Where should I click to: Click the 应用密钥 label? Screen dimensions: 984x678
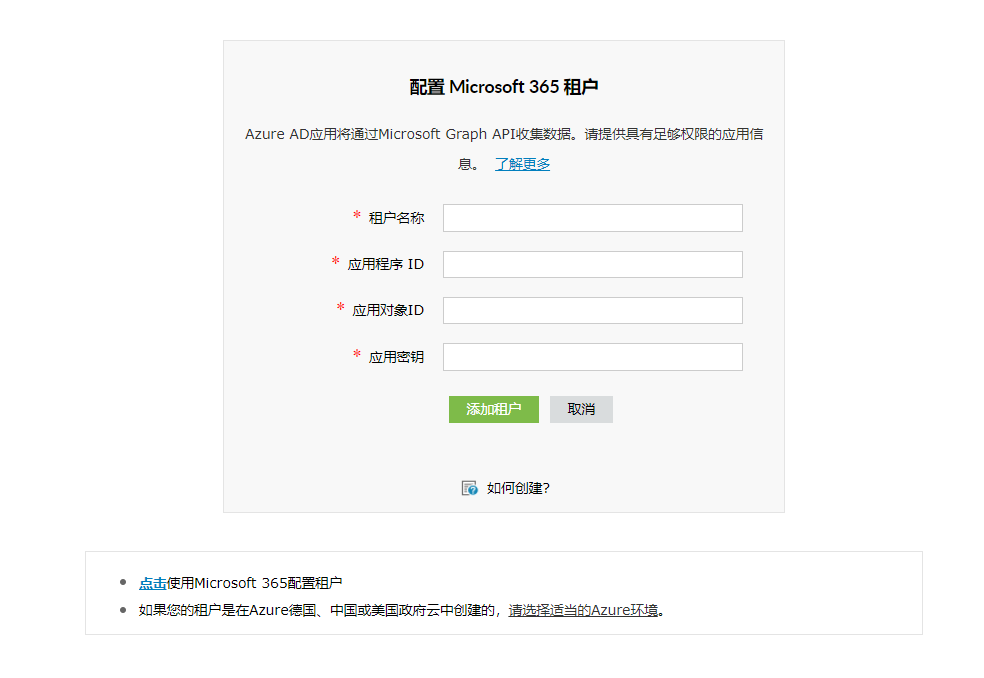click(x=396, y=357)
